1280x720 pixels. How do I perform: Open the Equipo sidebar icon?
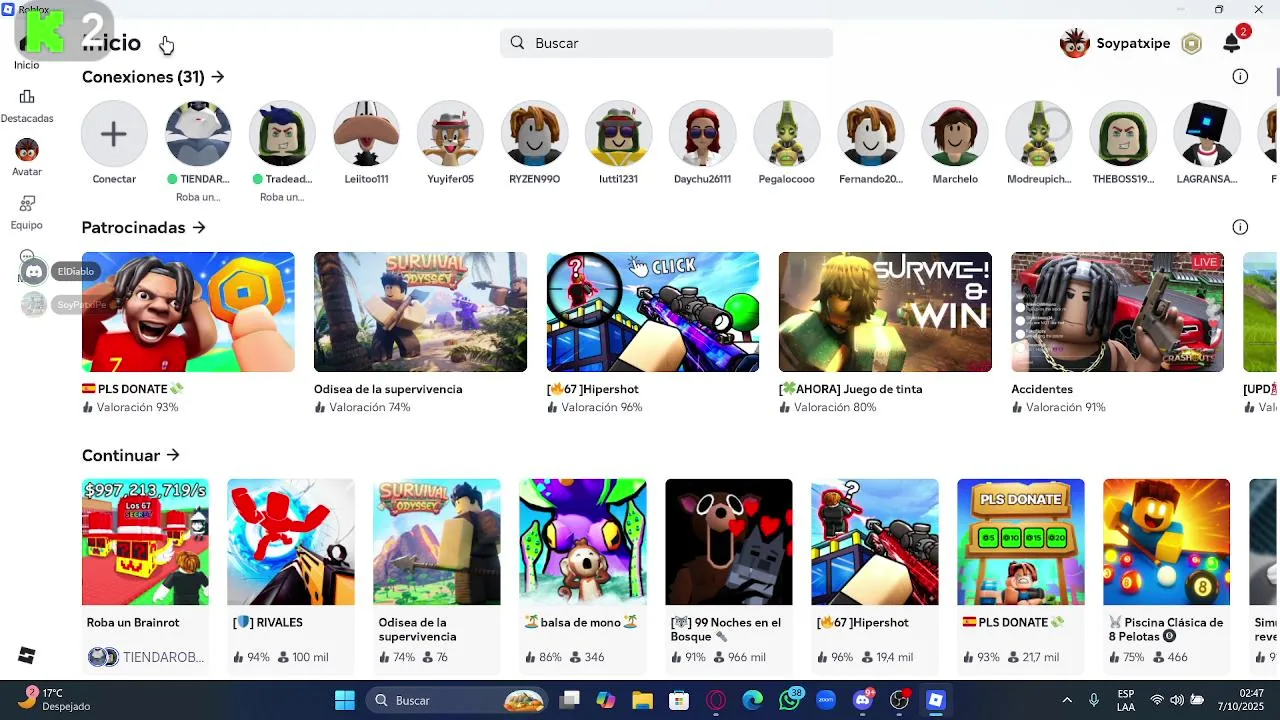click(27, 204)
